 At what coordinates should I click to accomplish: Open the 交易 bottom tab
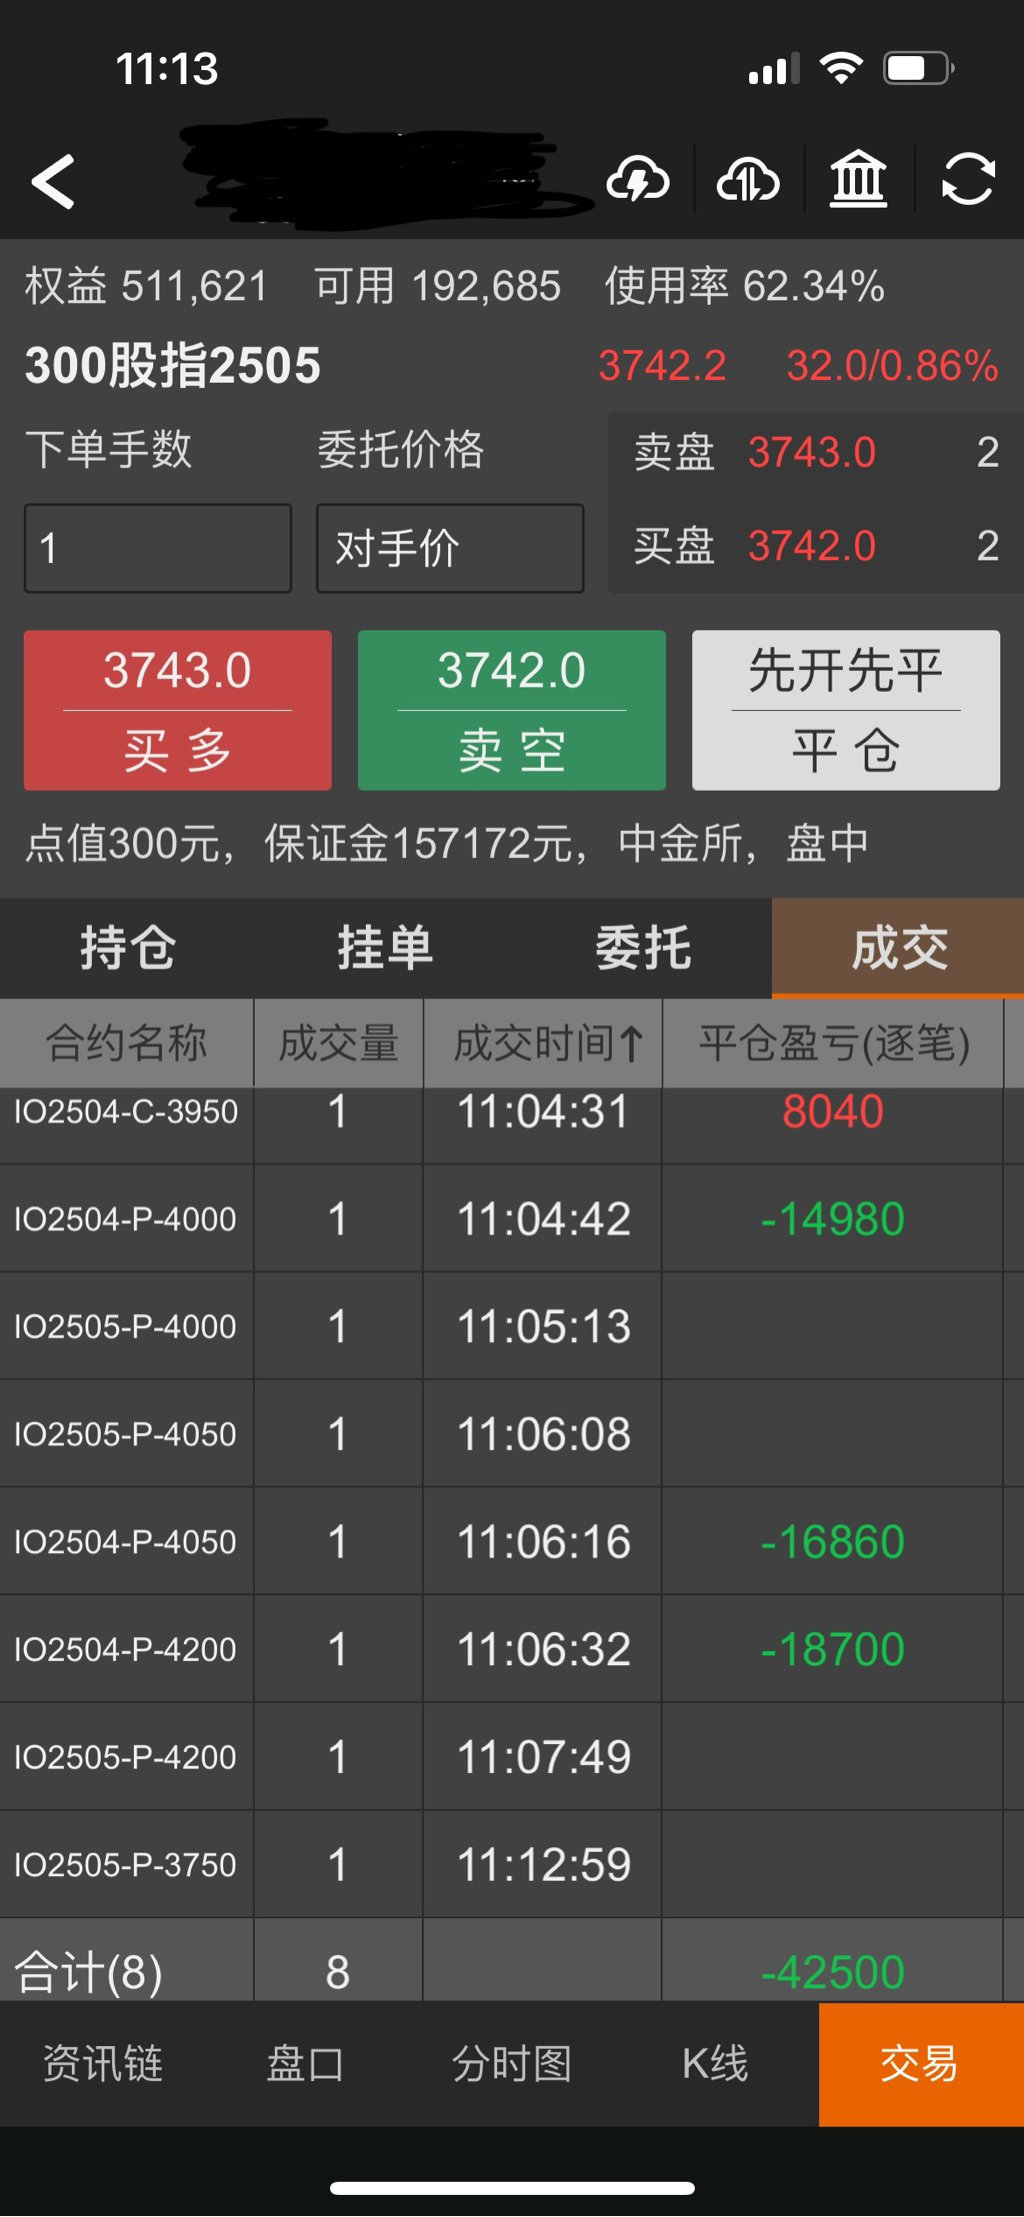click(921, 2063)
